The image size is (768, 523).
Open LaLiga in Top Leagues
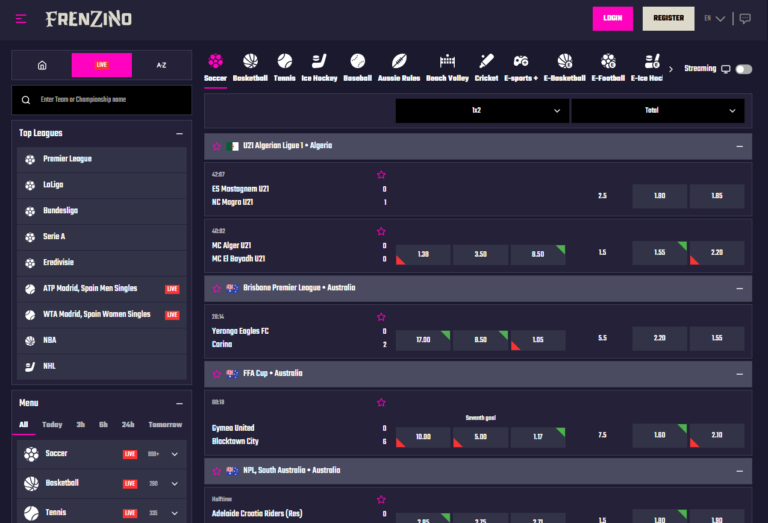(102, 185)
